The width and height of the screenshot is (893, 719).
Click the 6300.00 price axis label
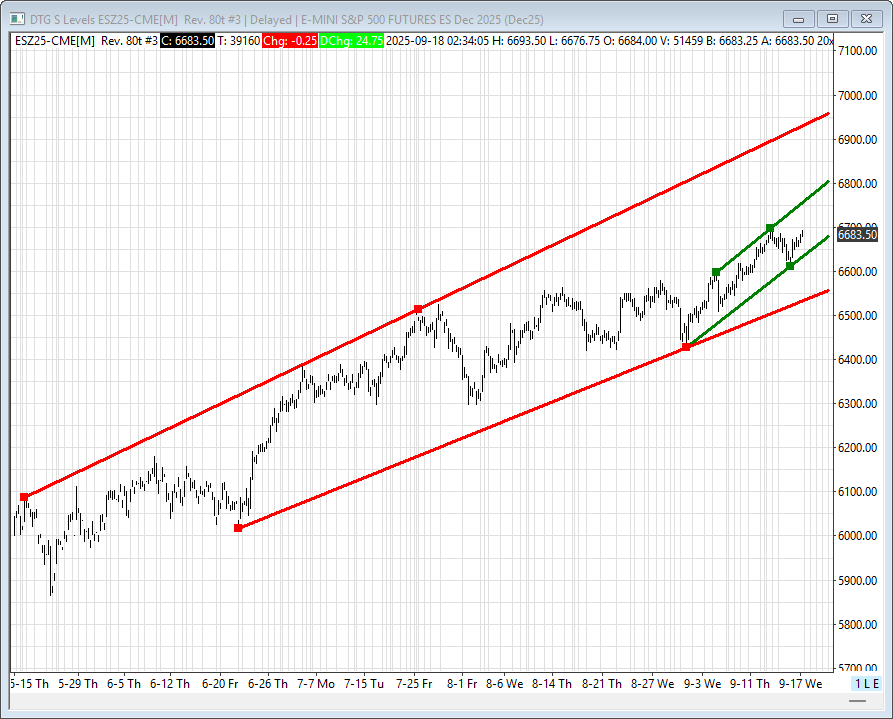(857, 403)
